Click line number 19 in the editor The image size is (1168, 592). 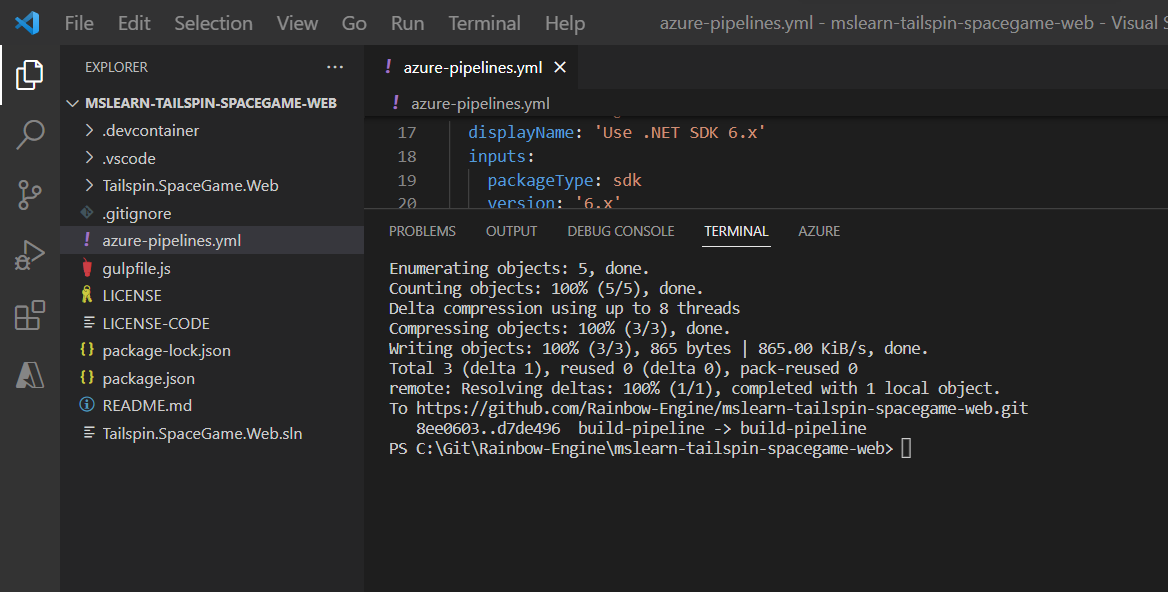pos(407,180)
